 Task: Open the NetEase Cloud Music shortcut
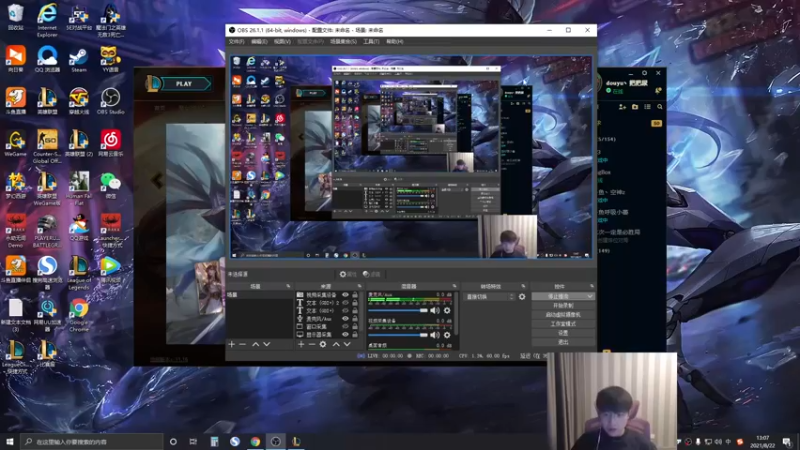(x=110, y=143)
